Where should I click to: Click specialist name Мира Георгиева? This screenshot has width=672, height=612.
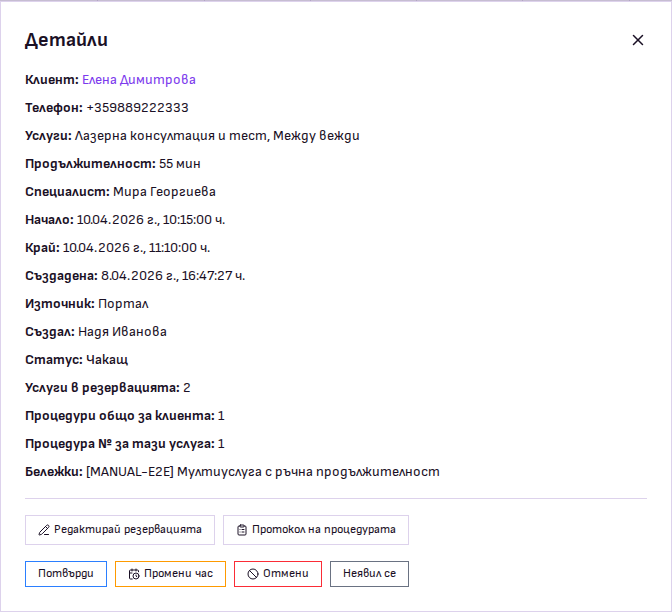pyautogui.click(x=164, y=192)
